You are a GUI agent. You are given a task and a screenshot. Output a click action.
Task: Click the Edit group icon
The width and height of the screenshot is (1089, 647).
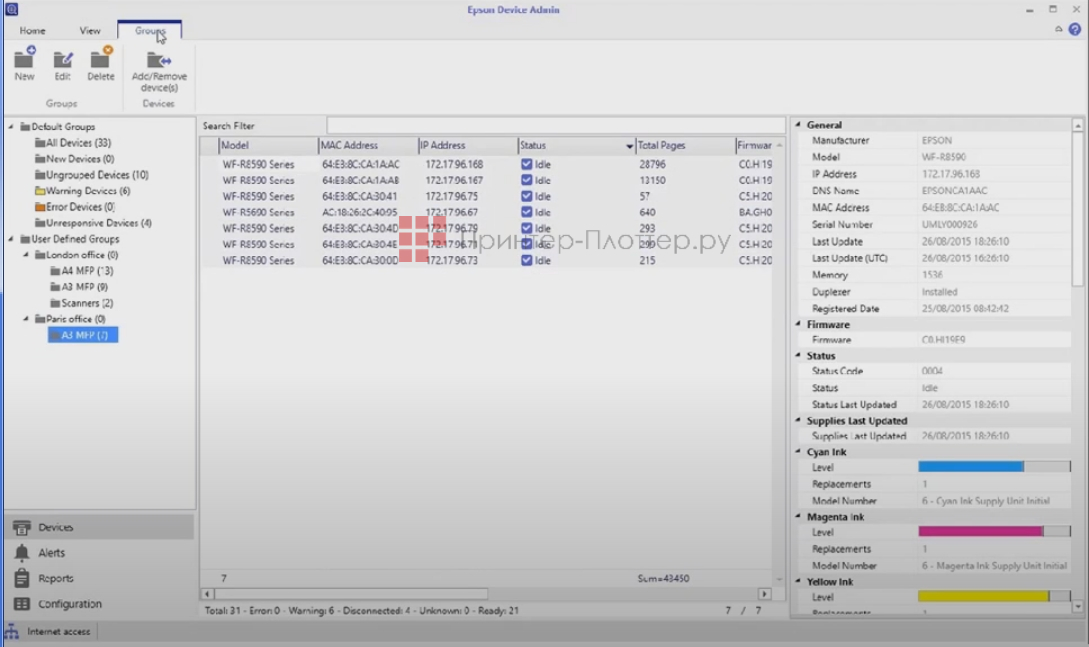coord(62,60)
